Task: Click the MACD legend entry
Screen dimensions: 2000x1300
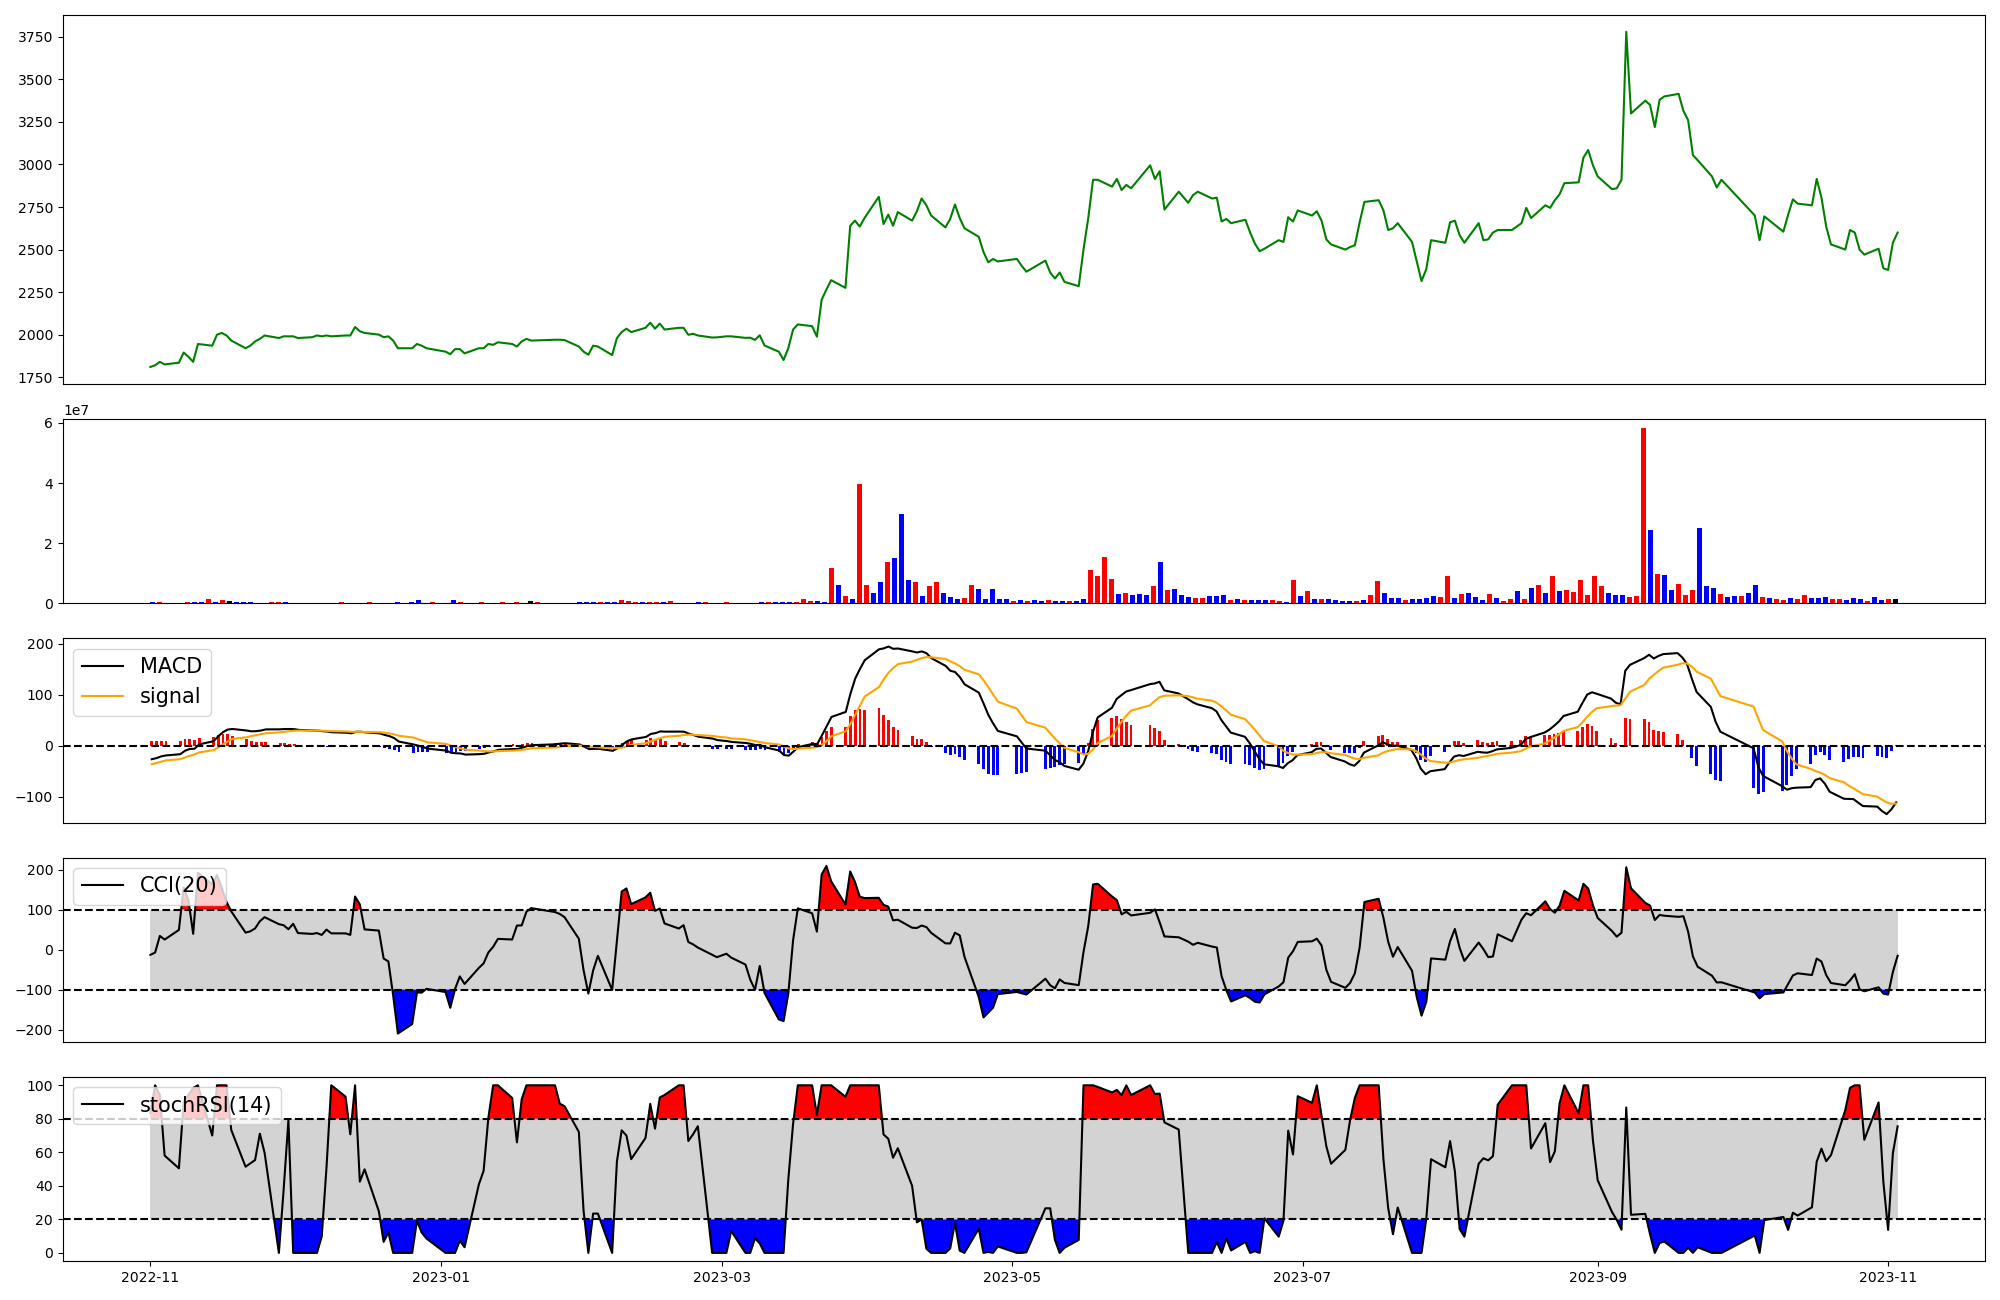Action: [170, 666]
